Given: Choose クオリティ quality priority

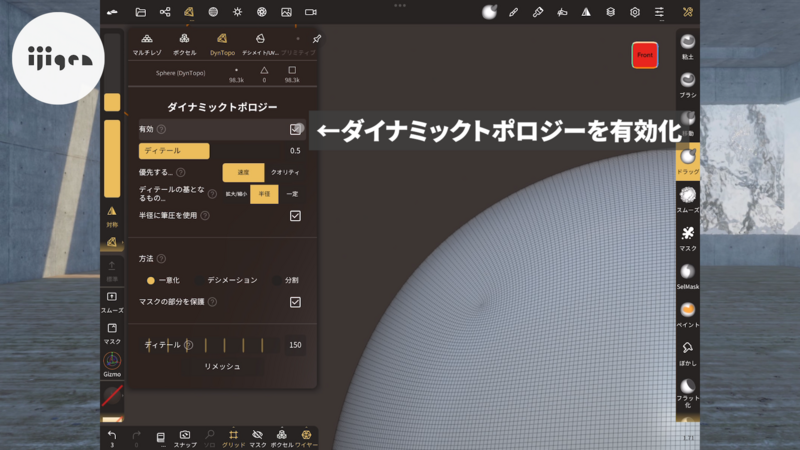Looking at the screenshot, I should pos(285,172).
